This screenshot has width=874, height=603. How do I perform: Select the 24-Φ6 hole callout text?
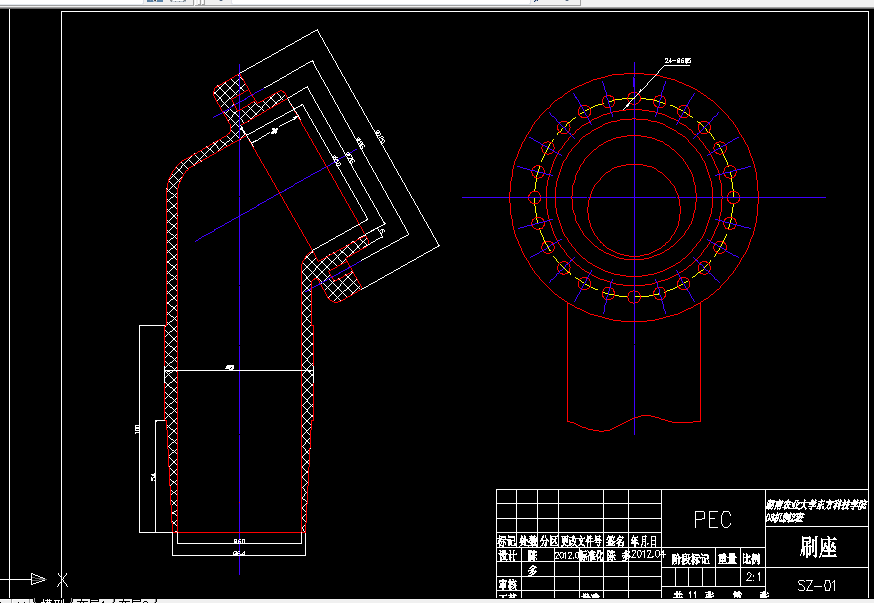[677, 60]
